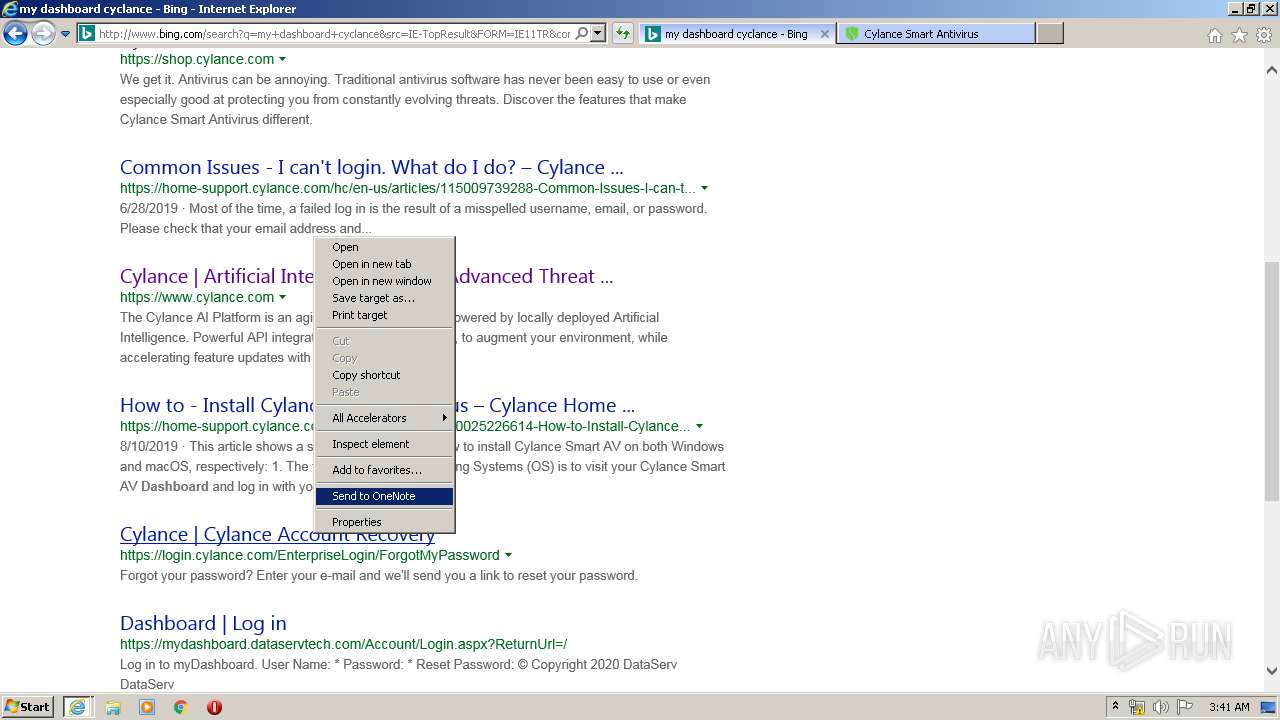Show hidden system tray icons arrow
The image size is (1280, 720).
point(1115,707)
